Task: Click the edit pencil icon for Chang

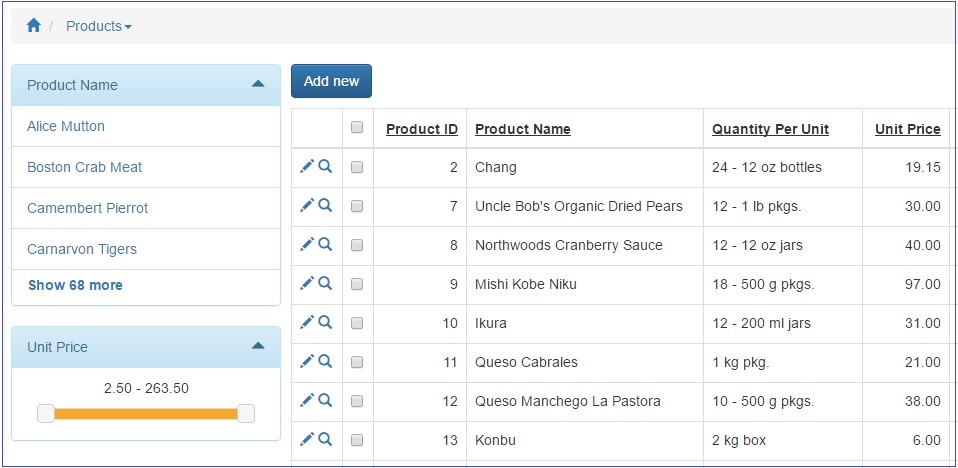Action: click(x=307, y=166)
